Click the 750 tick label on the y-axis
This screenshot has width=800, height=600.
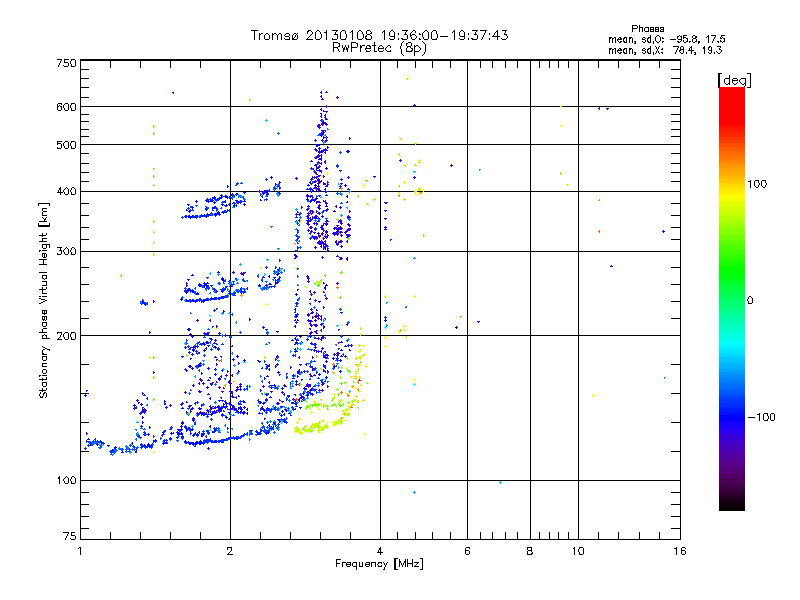66,62
